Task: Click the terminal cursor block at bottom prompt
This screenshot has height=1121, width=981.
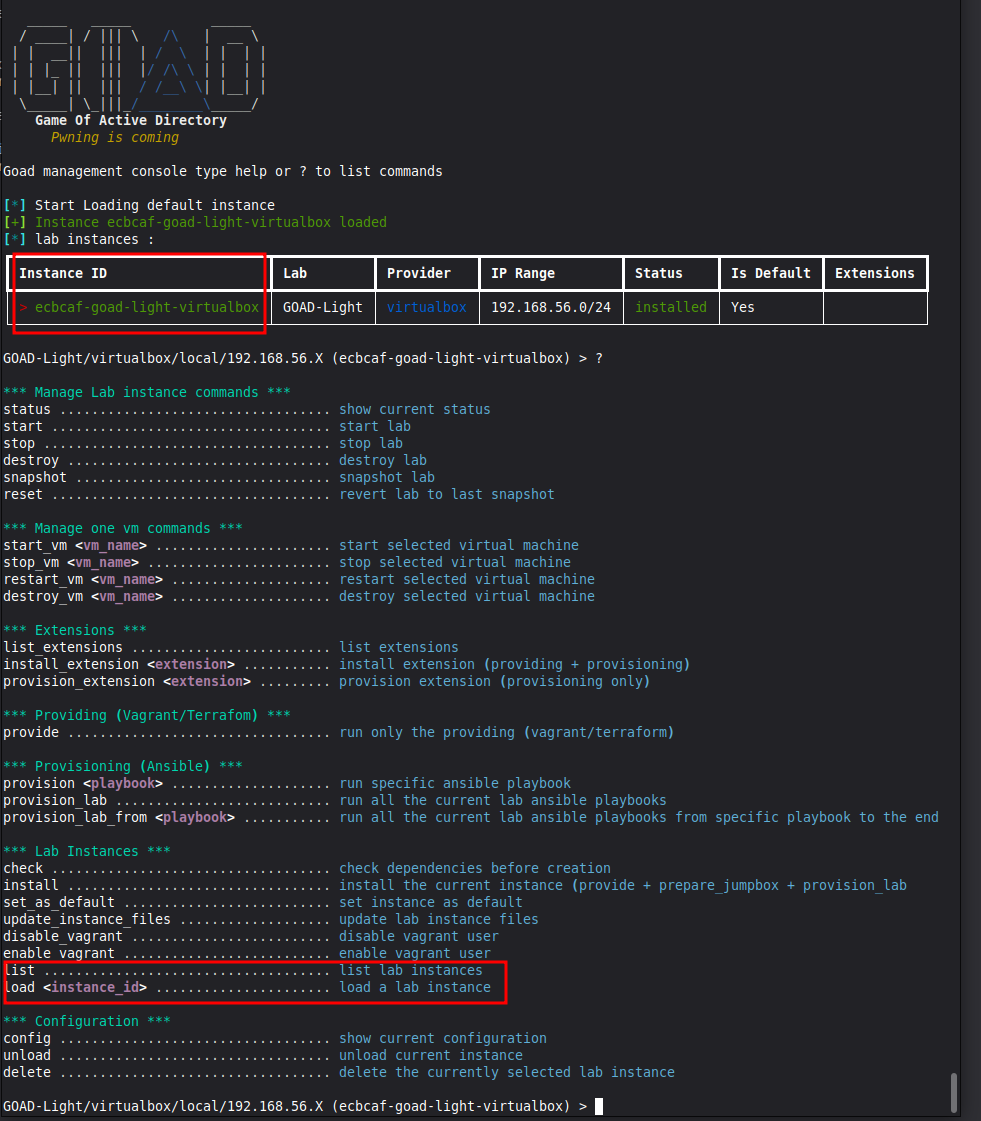Action: point(598,1106)
